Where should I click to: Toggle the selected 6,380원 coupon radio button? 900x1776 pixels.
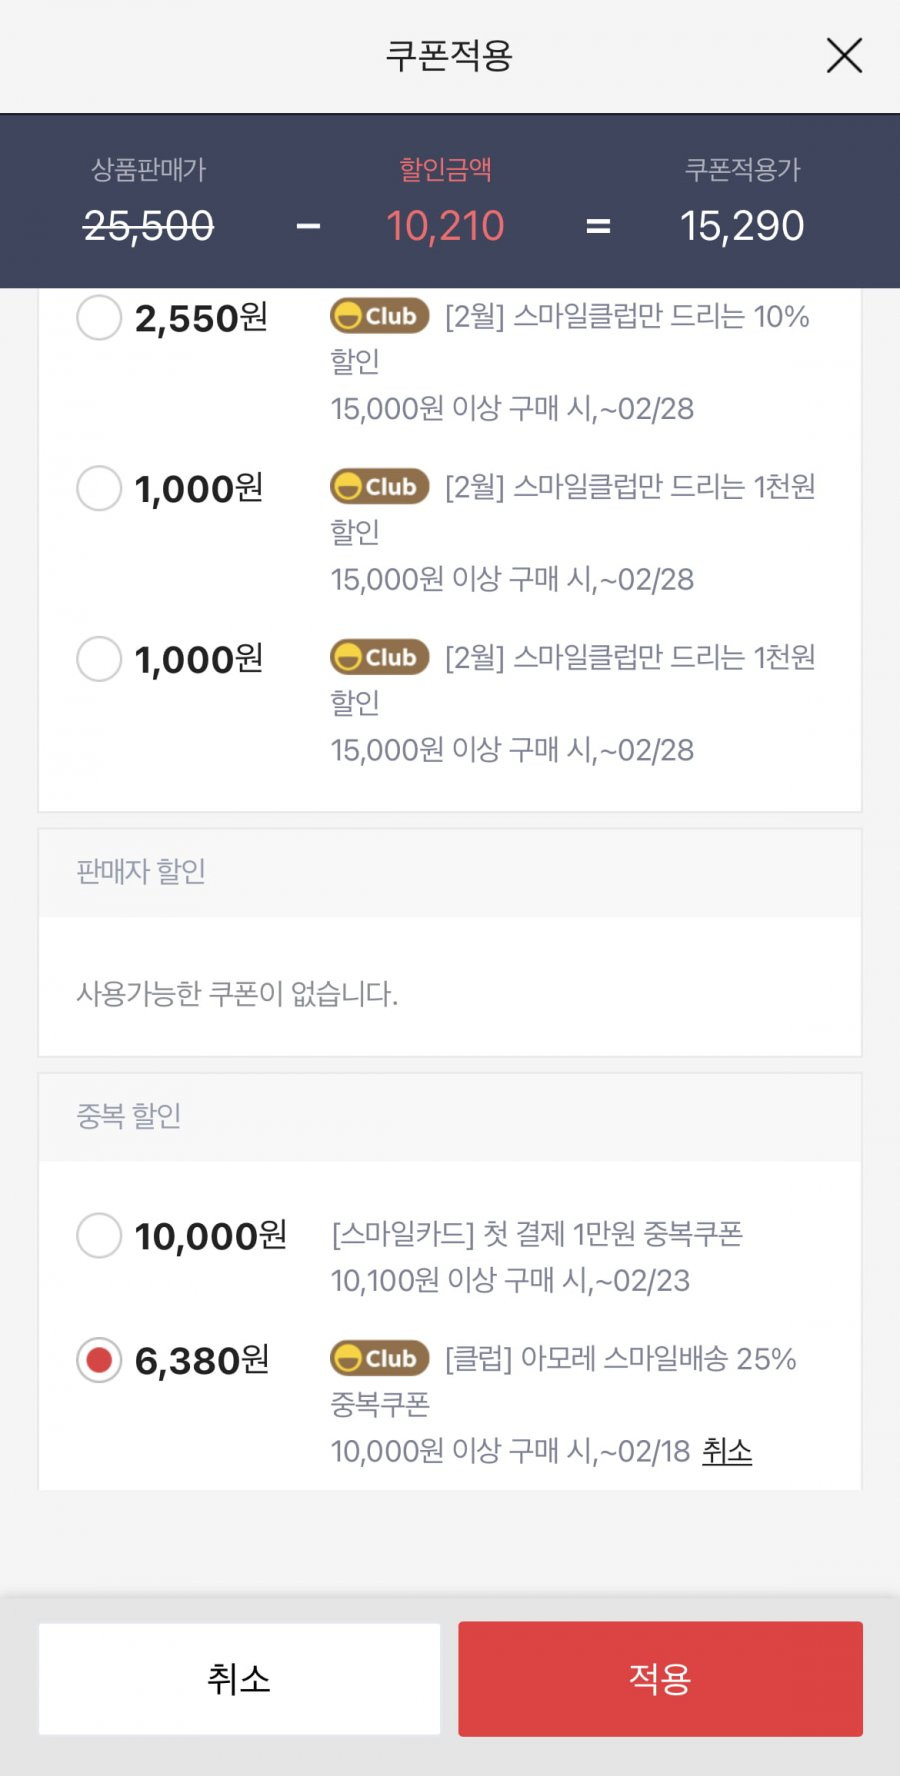[99, 1360]
